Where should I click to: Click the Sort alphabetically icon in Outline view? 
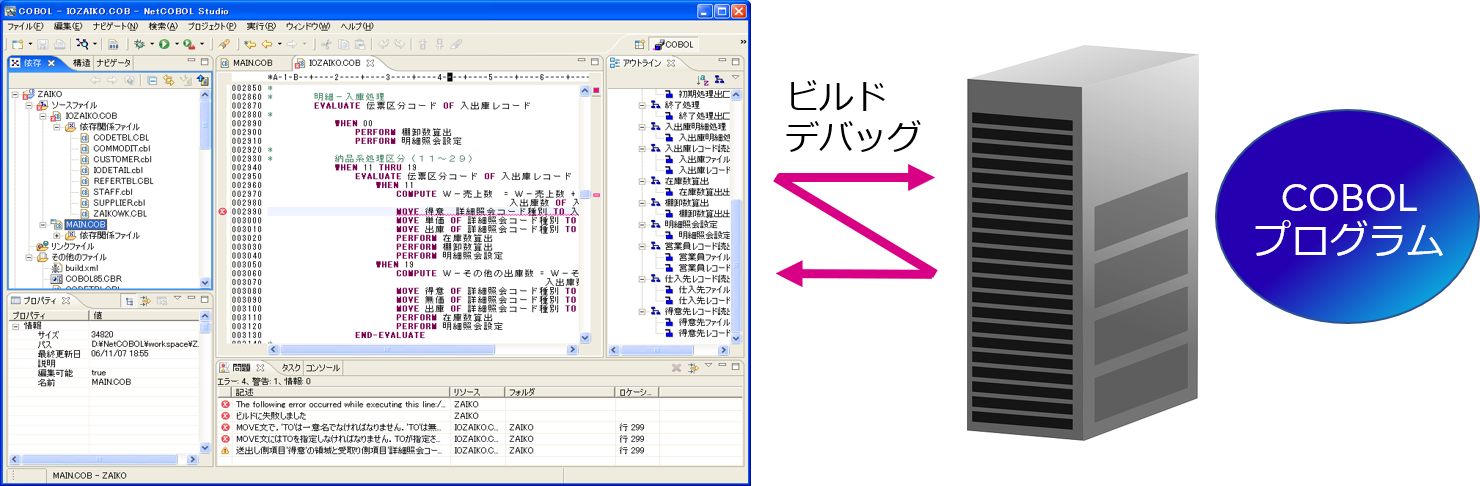[703, 79]
